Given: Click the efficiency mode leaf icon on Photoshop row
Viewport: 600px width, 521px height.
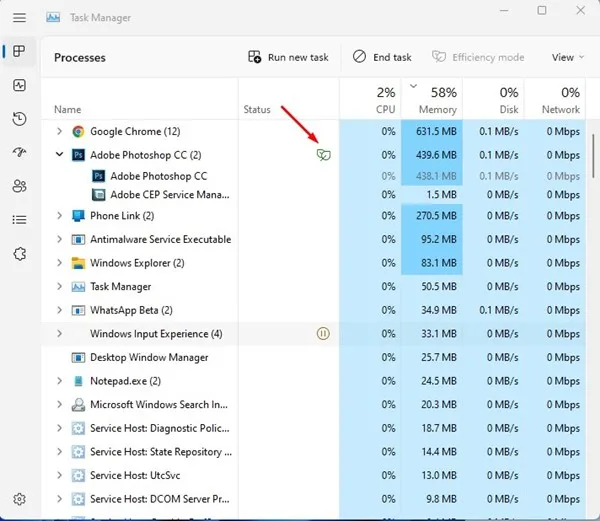Looking at the screenshot, I should (323, 155).
